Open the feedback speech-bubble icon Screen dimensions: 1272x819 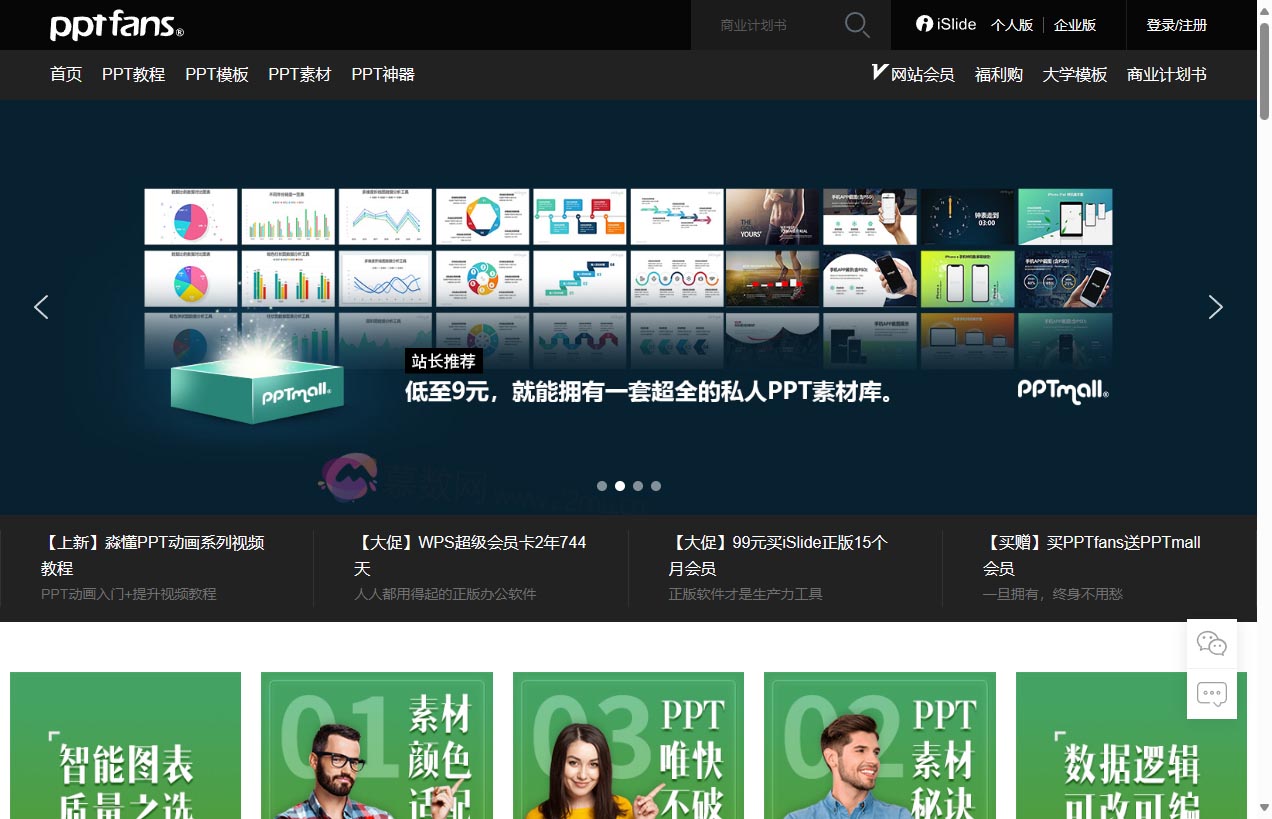1212,693
